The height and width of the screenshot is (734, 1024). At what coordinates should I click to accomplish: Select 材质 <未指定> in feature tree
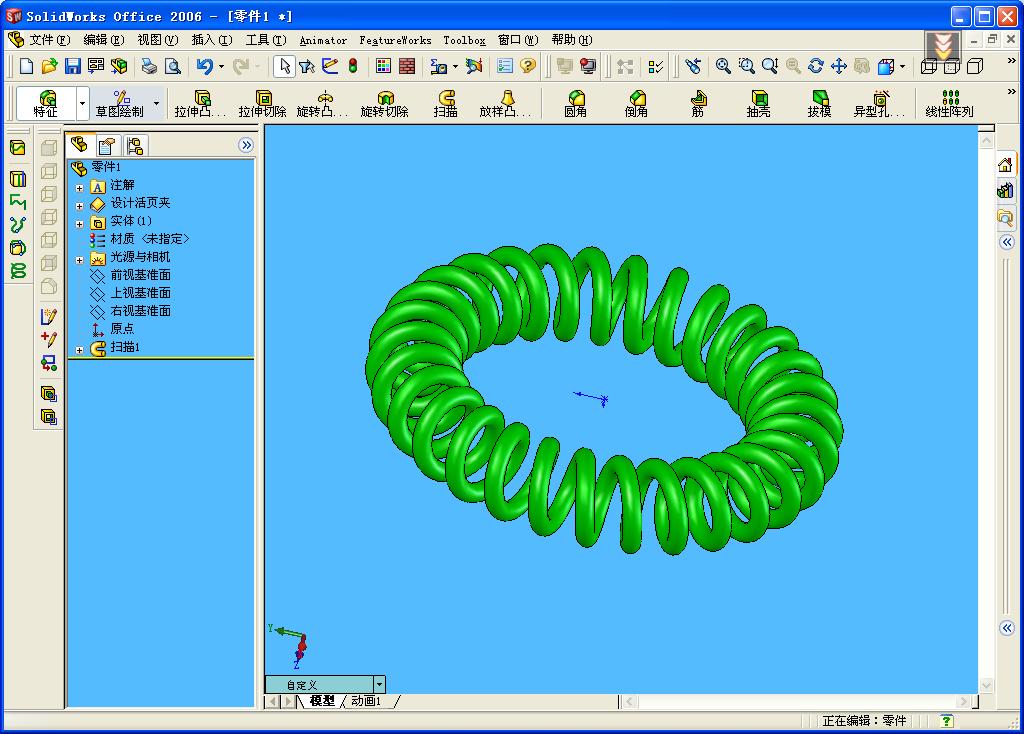point(150,239)
